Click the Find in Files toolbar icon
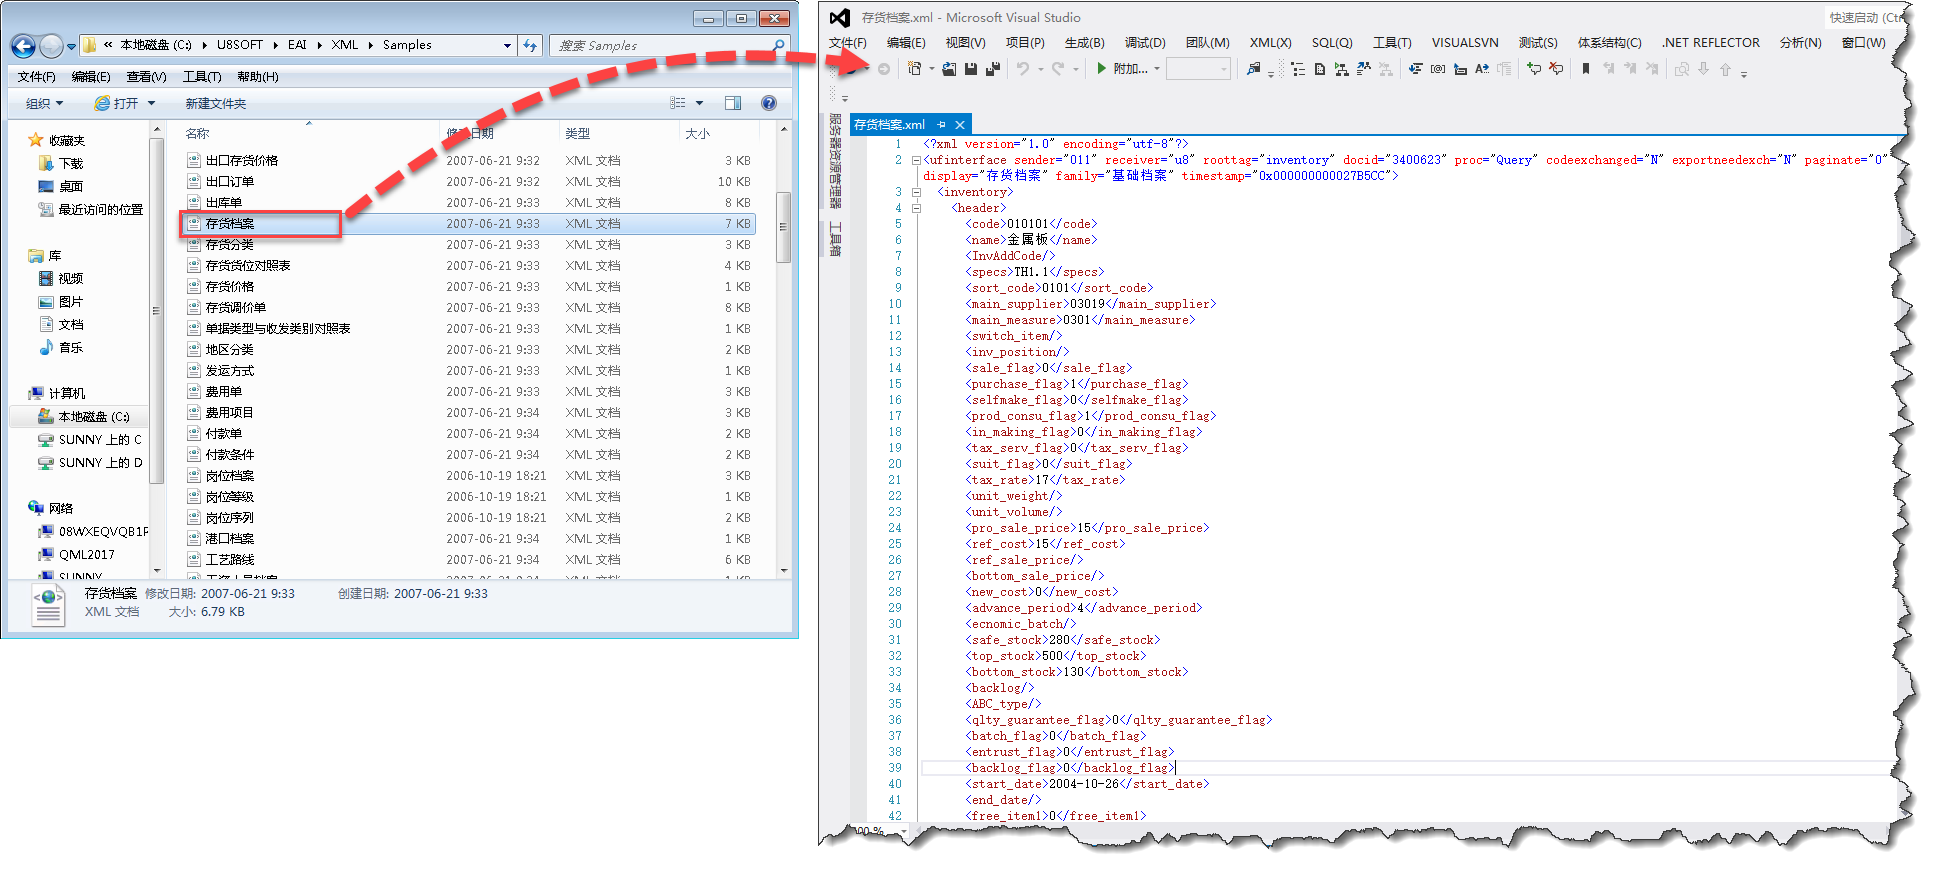 point(1253,69)
